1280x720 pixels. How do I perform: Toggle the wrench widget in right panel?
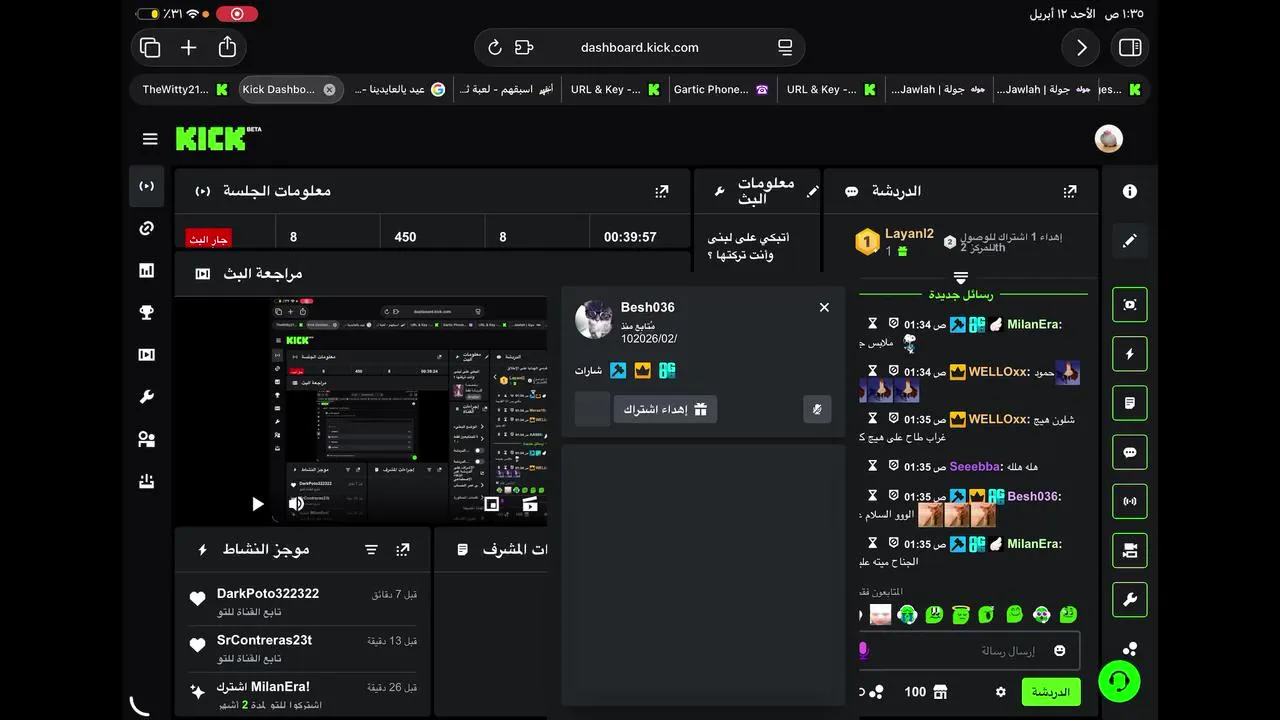pyautogui.click(x=1130, y=600)
